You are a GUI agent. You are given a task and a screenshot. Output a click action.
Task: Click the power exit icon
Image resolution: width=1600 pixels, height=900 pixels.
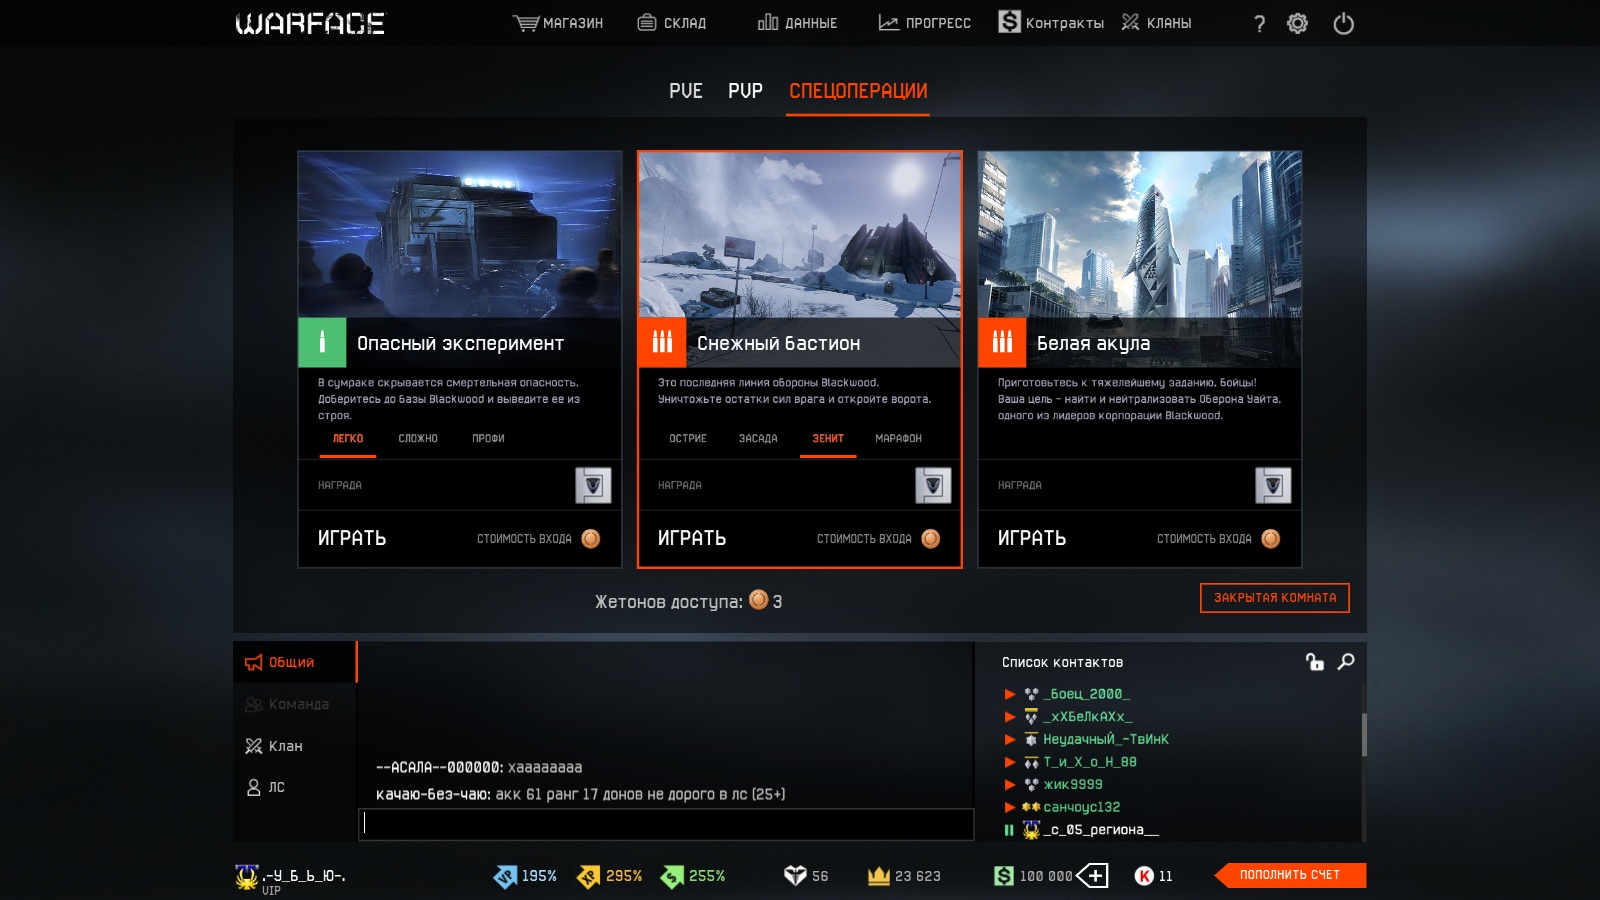click(x=1343, y=23)
